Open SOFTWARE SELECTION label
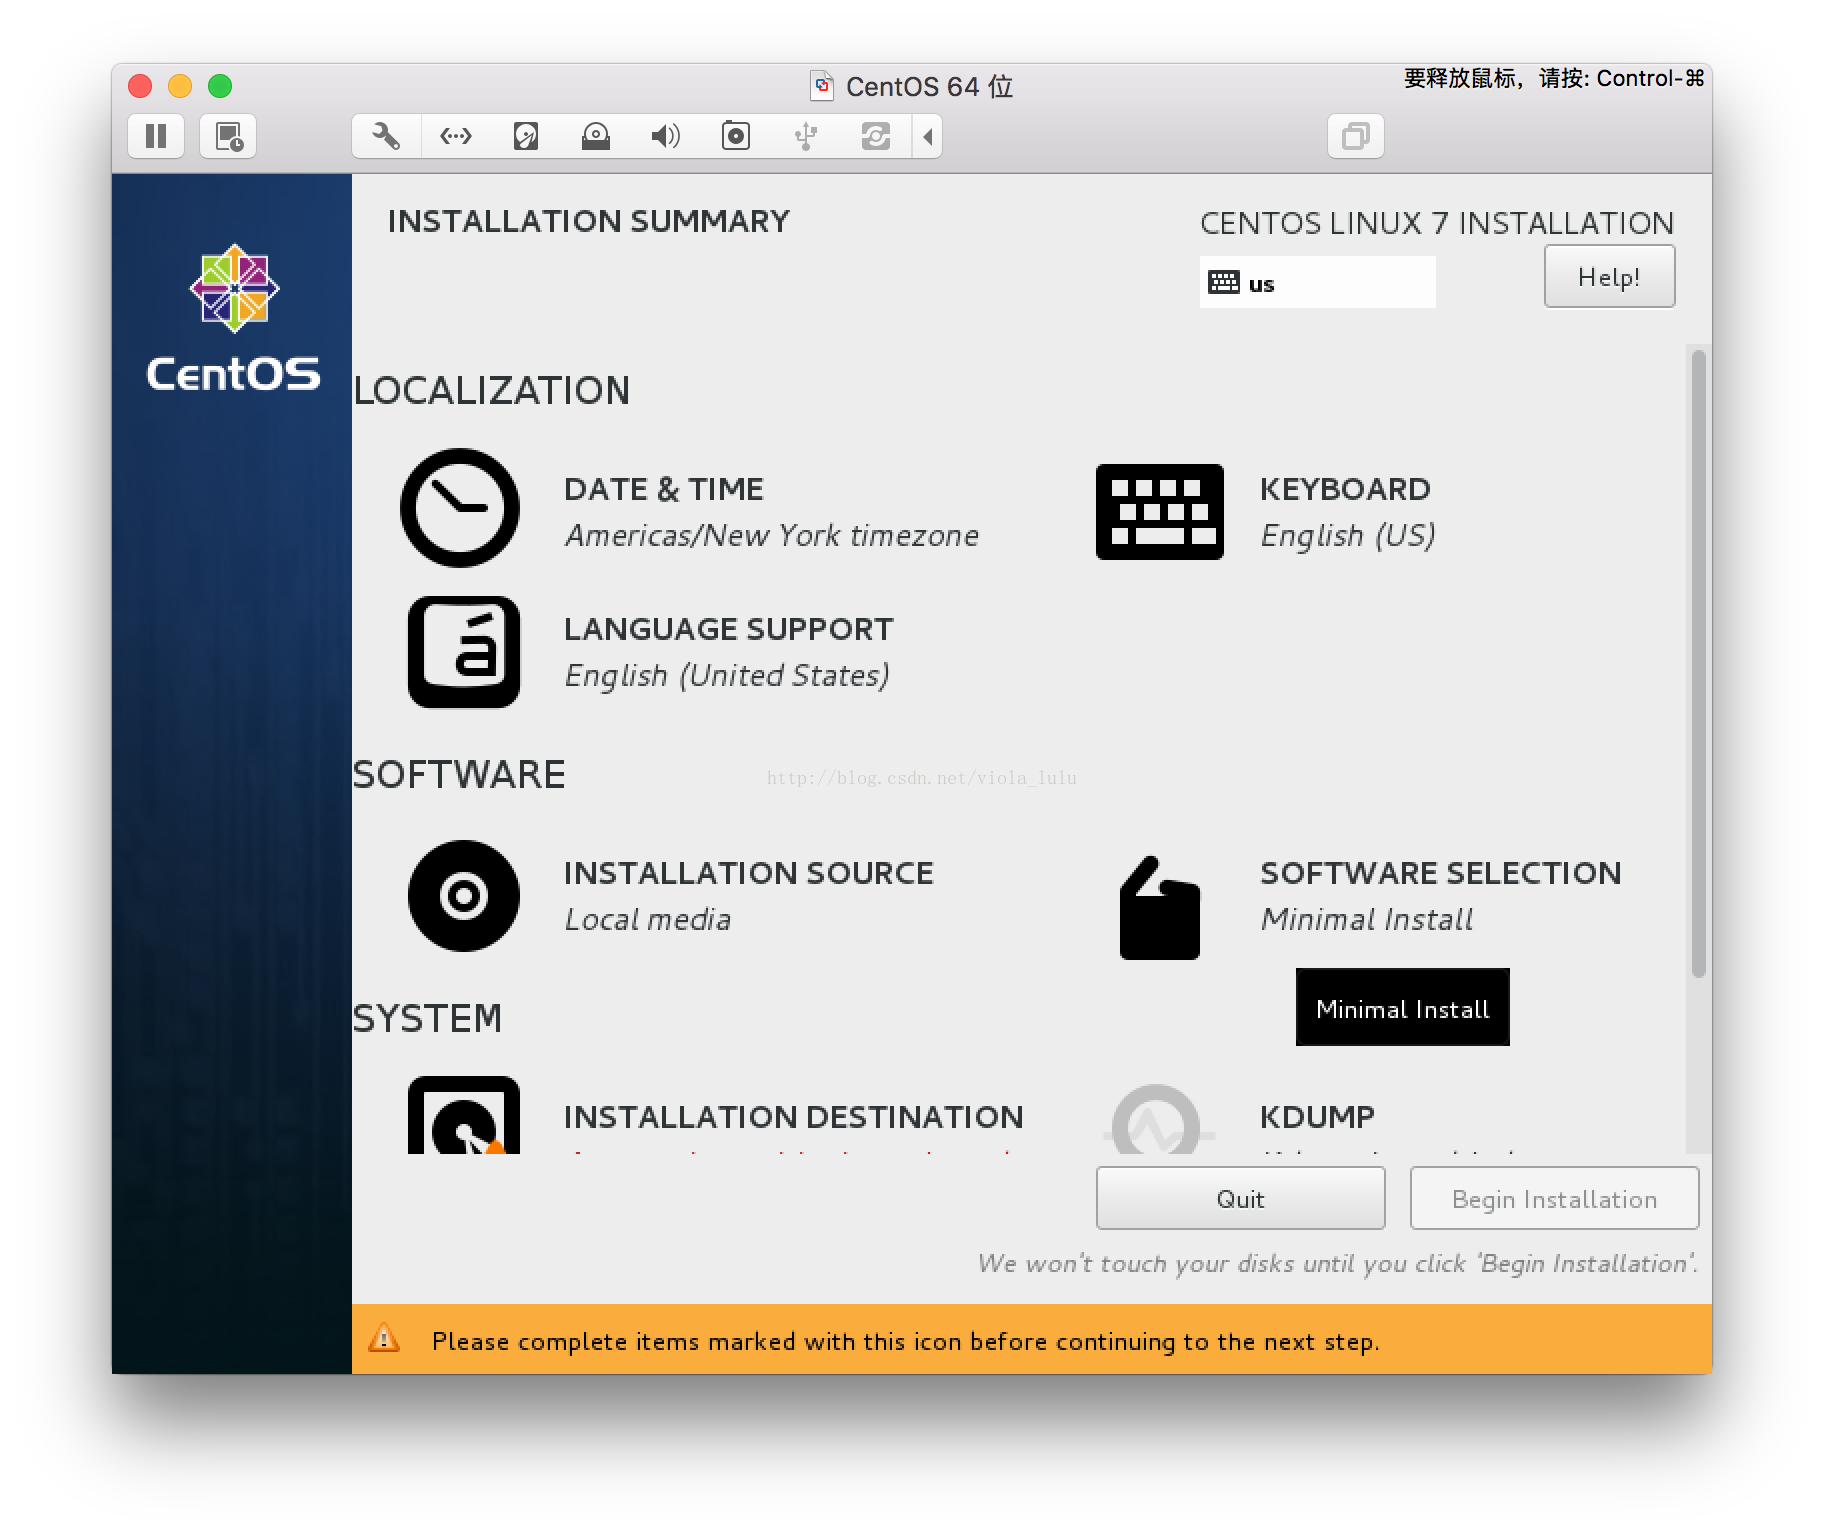Image resolution: width=1824 pixels, height=1534 pixels. pyautogui.click(x=1440, y=873)
